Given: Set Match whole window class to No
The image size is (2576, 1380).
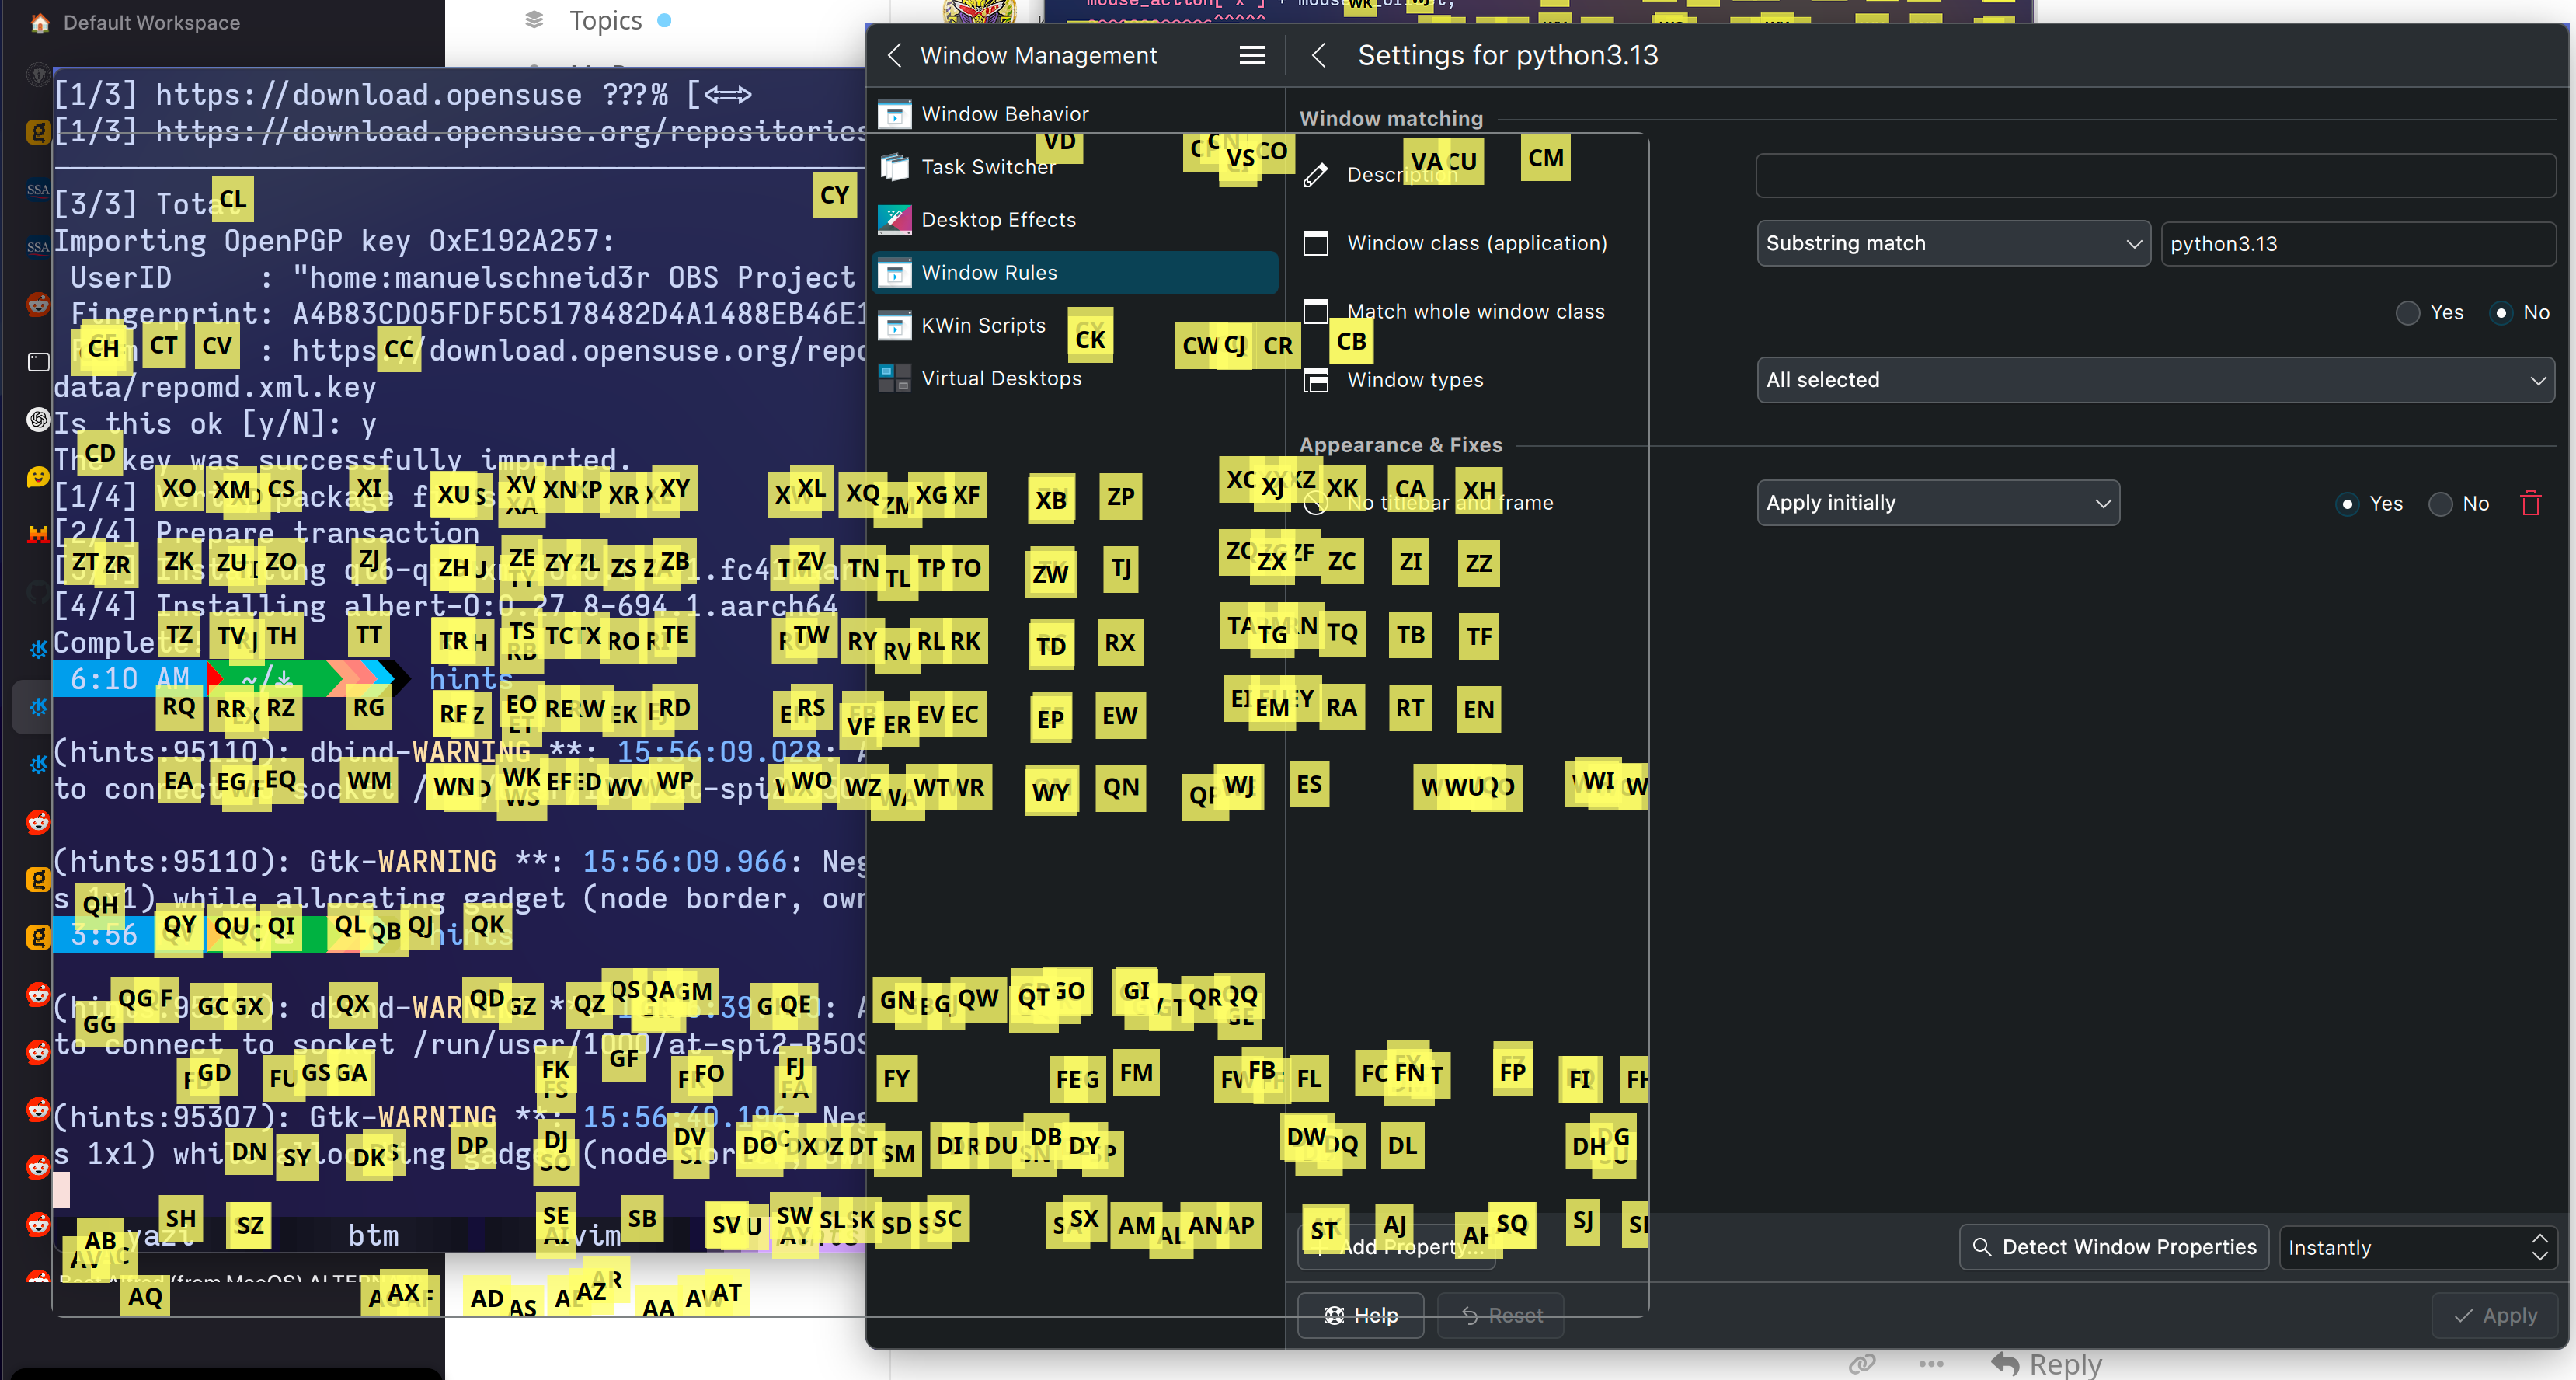Looking at the screenshot, I should 2501,313.
